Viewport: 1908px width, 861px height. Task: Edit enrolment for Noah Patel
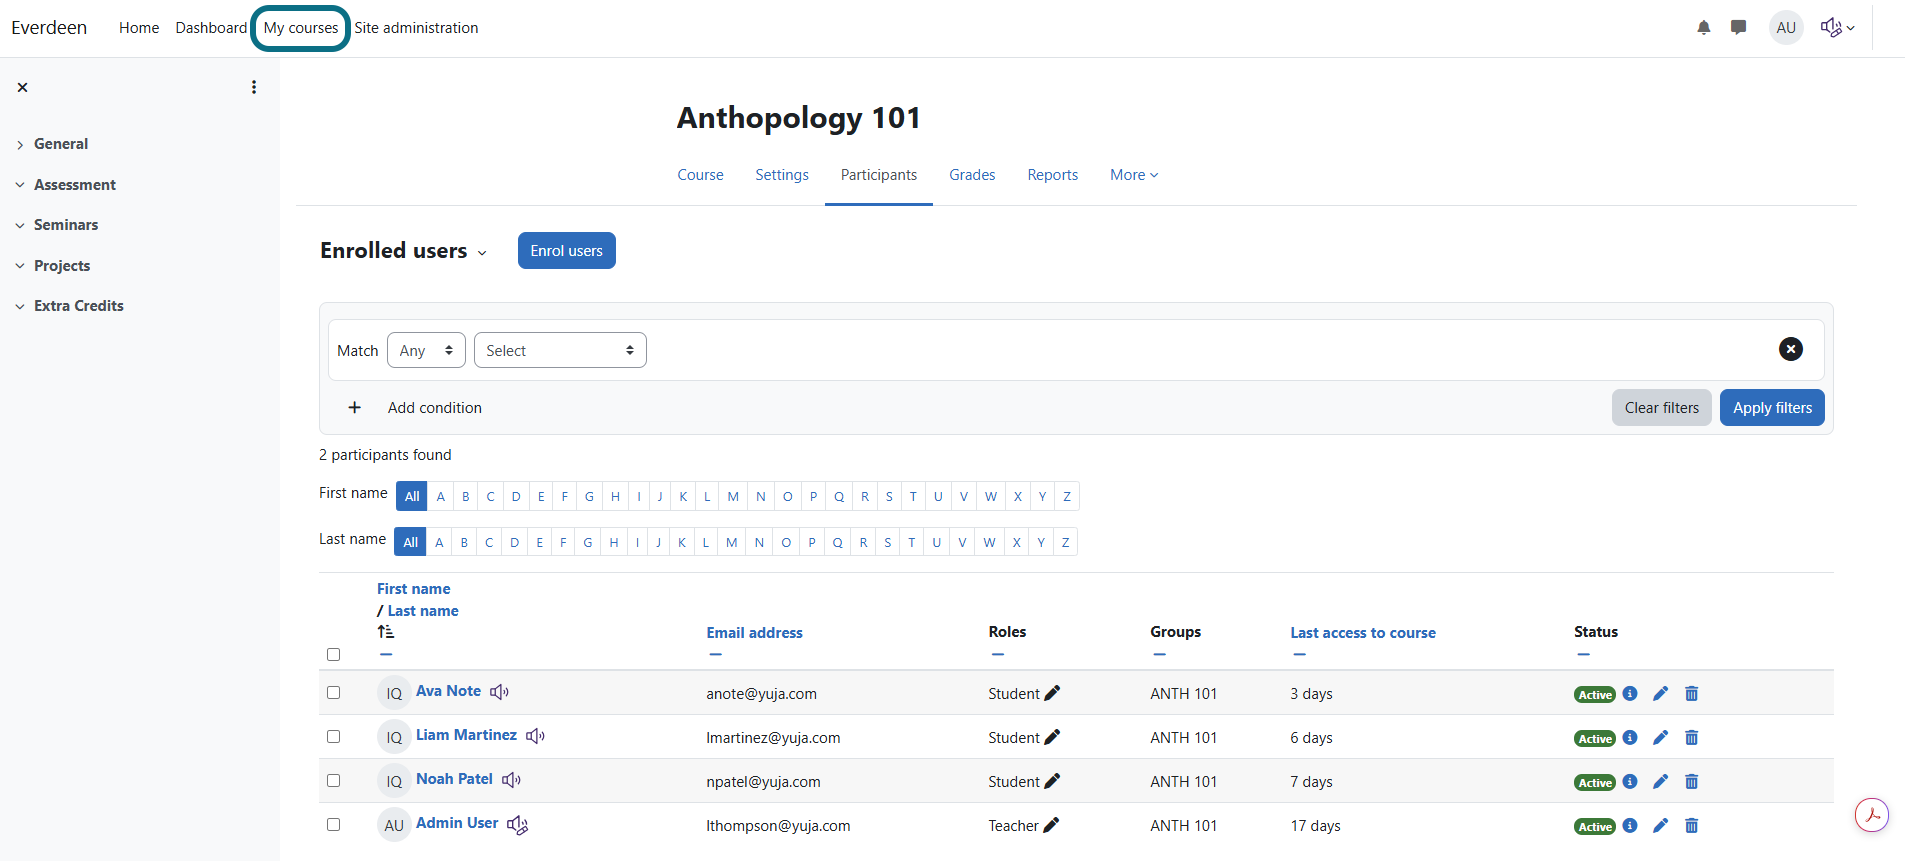click(x=1661, y=781)
